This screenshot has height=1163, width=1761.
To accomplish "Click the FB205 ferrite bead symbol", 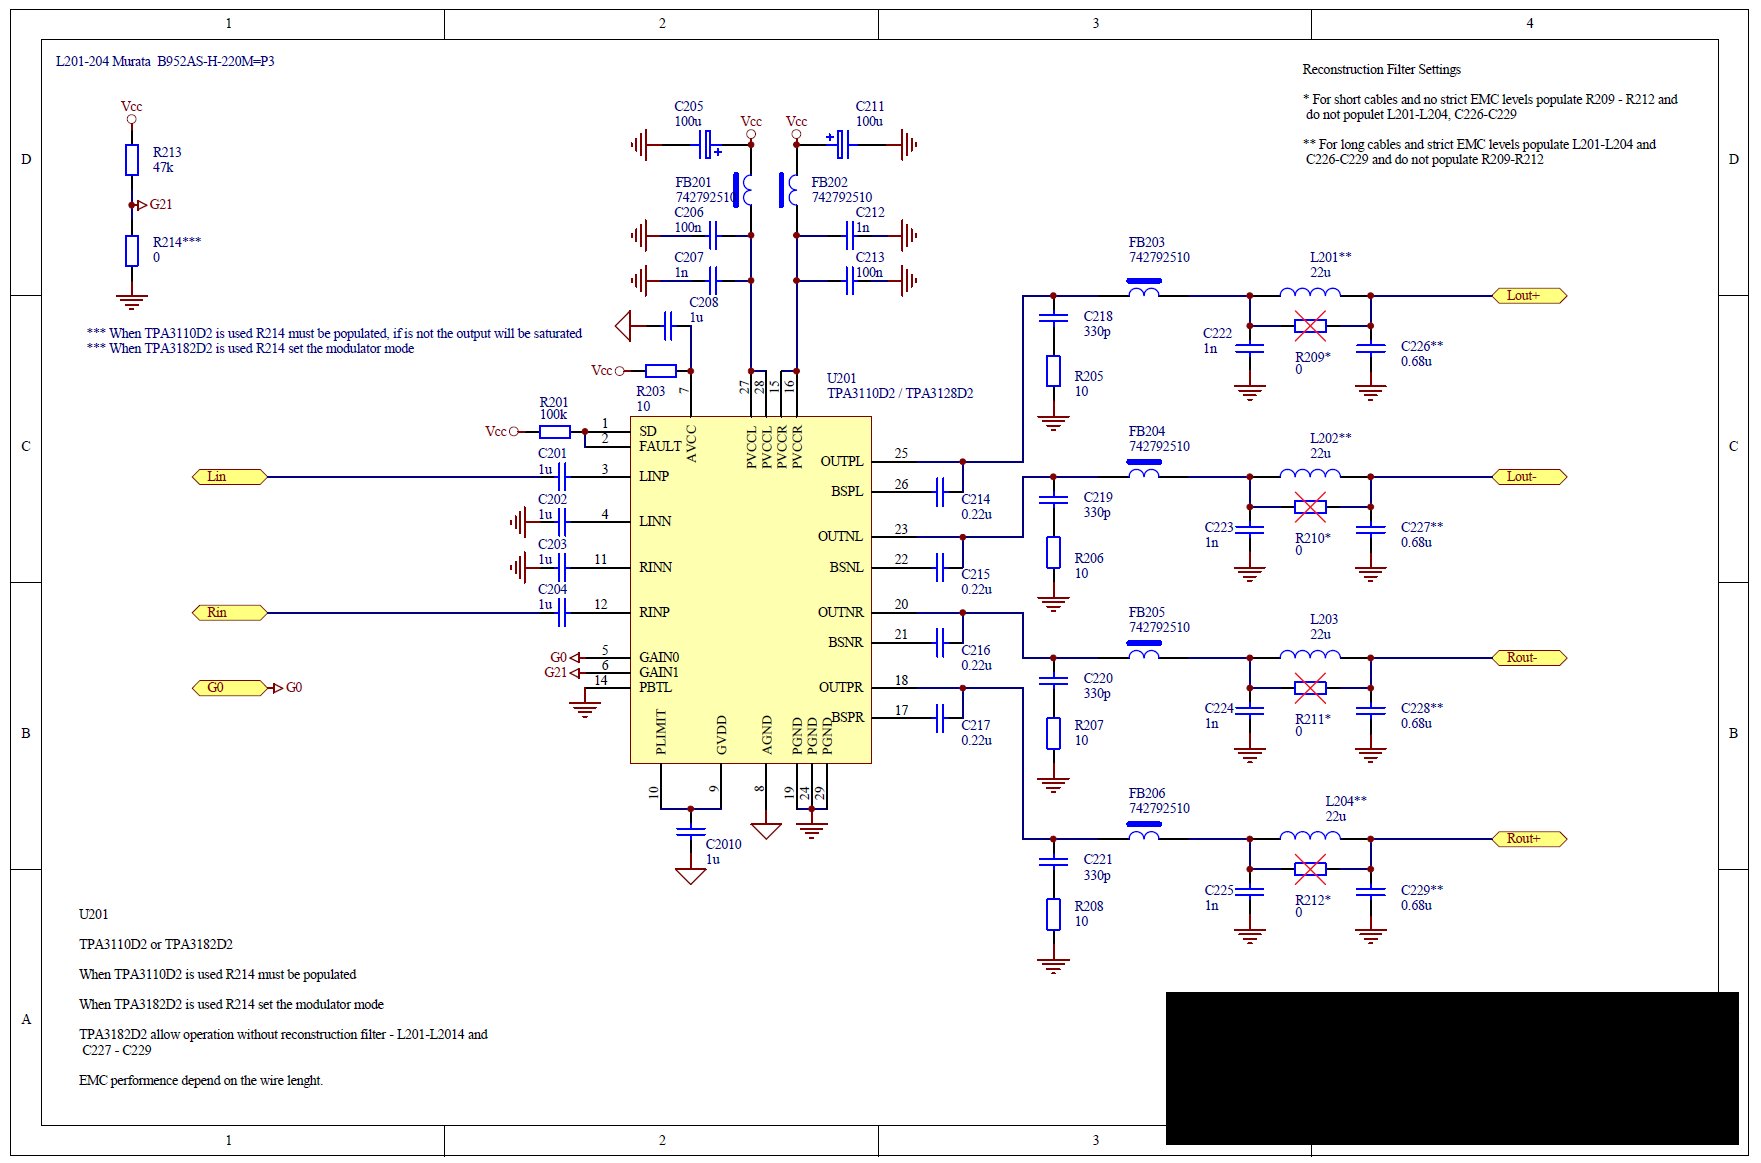I will [1144, 650].
